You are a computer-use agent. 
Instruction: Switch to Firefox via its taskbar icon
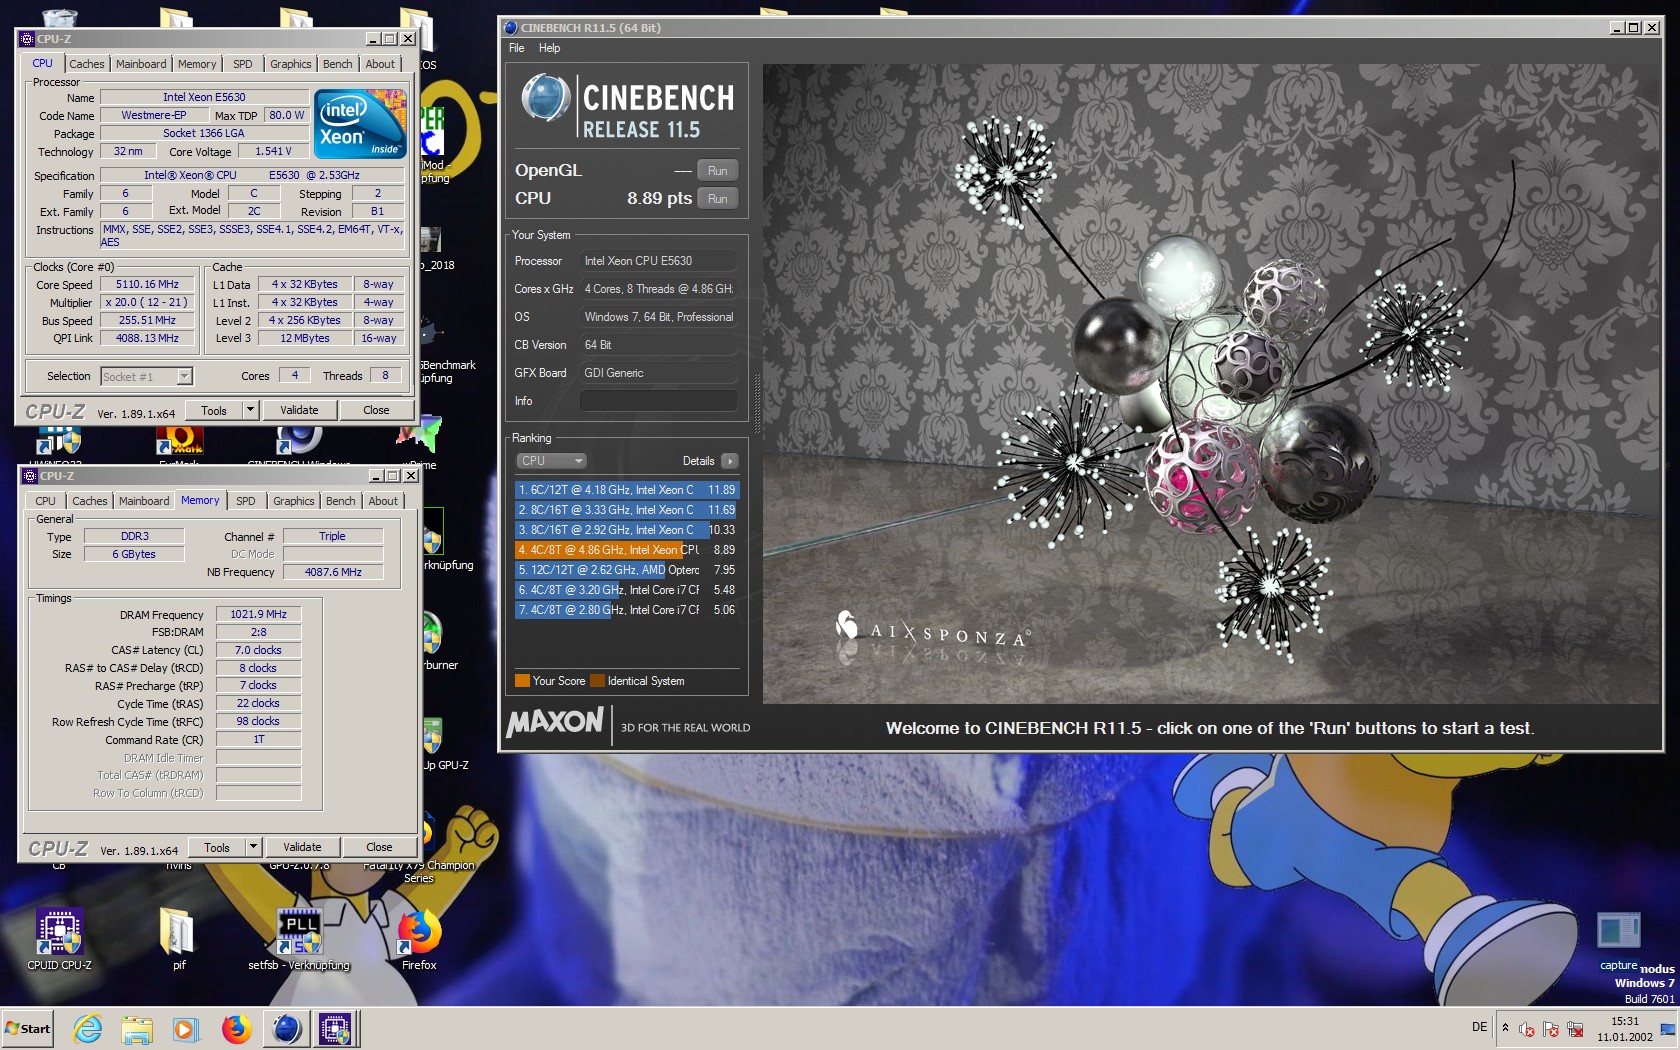pos(236,1028)
